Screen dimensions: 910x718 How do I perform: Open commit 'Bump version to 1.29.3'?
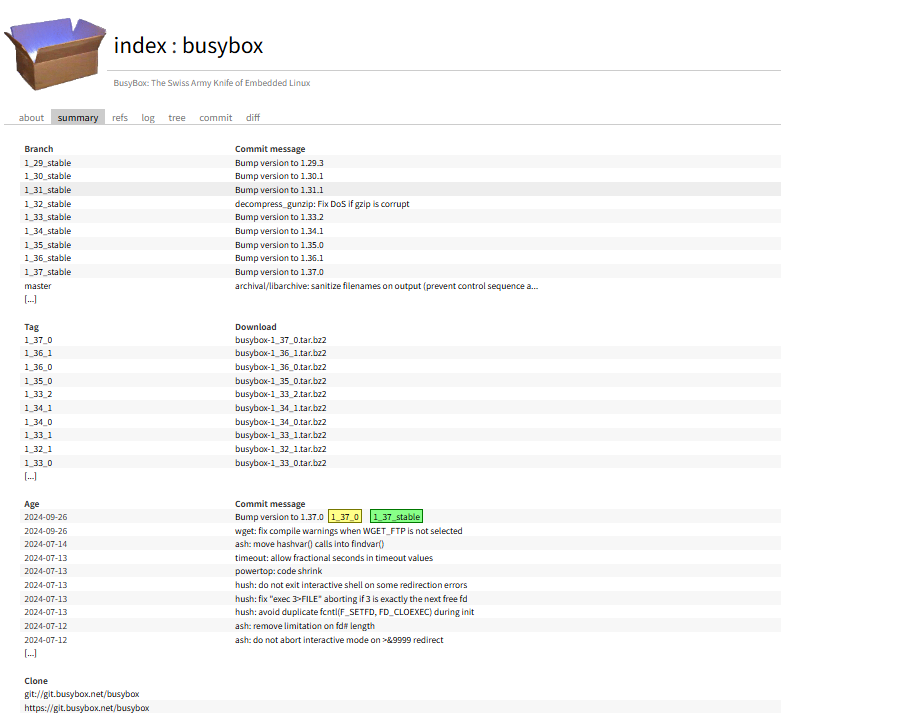279,163
